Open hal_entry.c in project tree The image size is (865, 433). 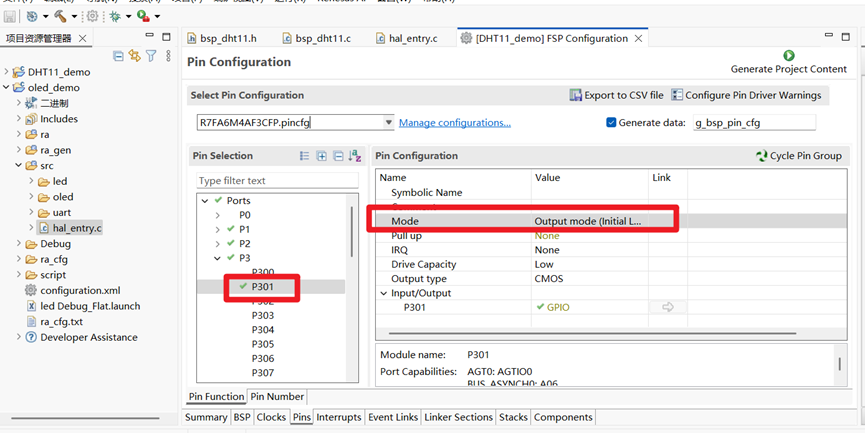77,228
